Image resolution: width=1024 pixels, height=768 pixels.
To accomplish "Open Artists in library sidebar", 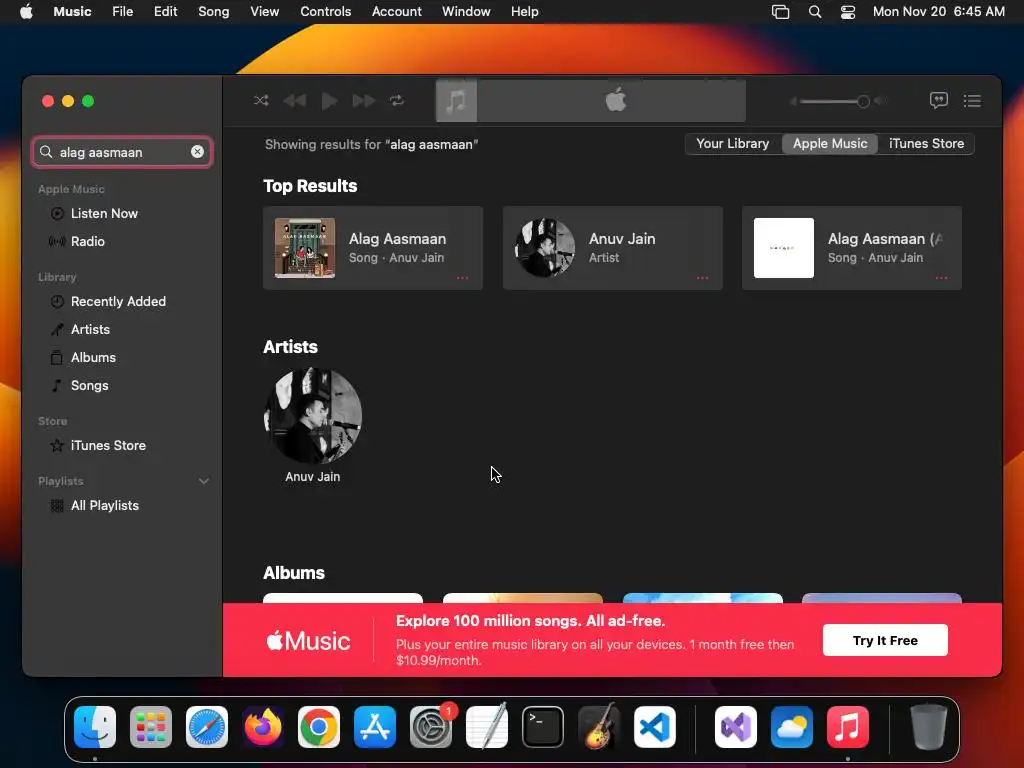I will coord(90,330).
